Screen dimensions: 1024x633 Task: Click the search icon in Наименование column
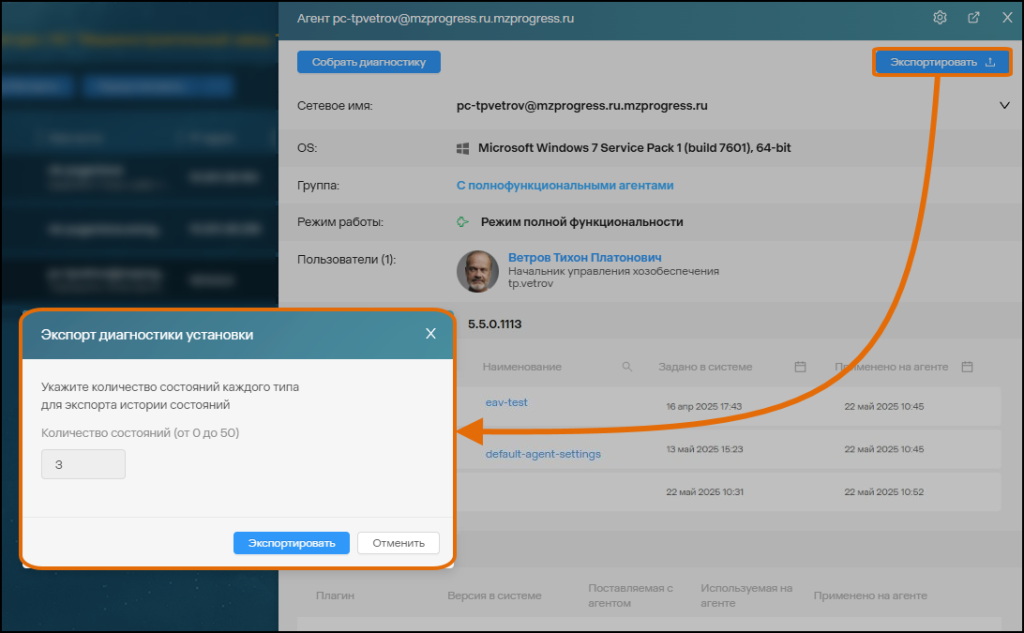point(627,366)
